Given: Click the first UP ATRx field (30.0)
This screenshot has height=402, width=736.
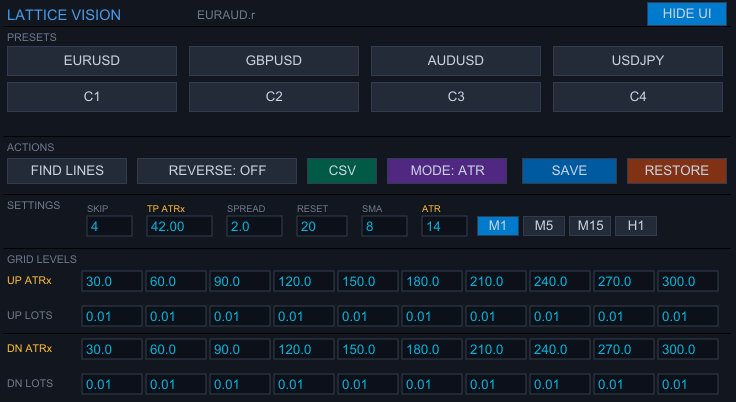Looking at the screenshot, I should [x=113, y=282].
